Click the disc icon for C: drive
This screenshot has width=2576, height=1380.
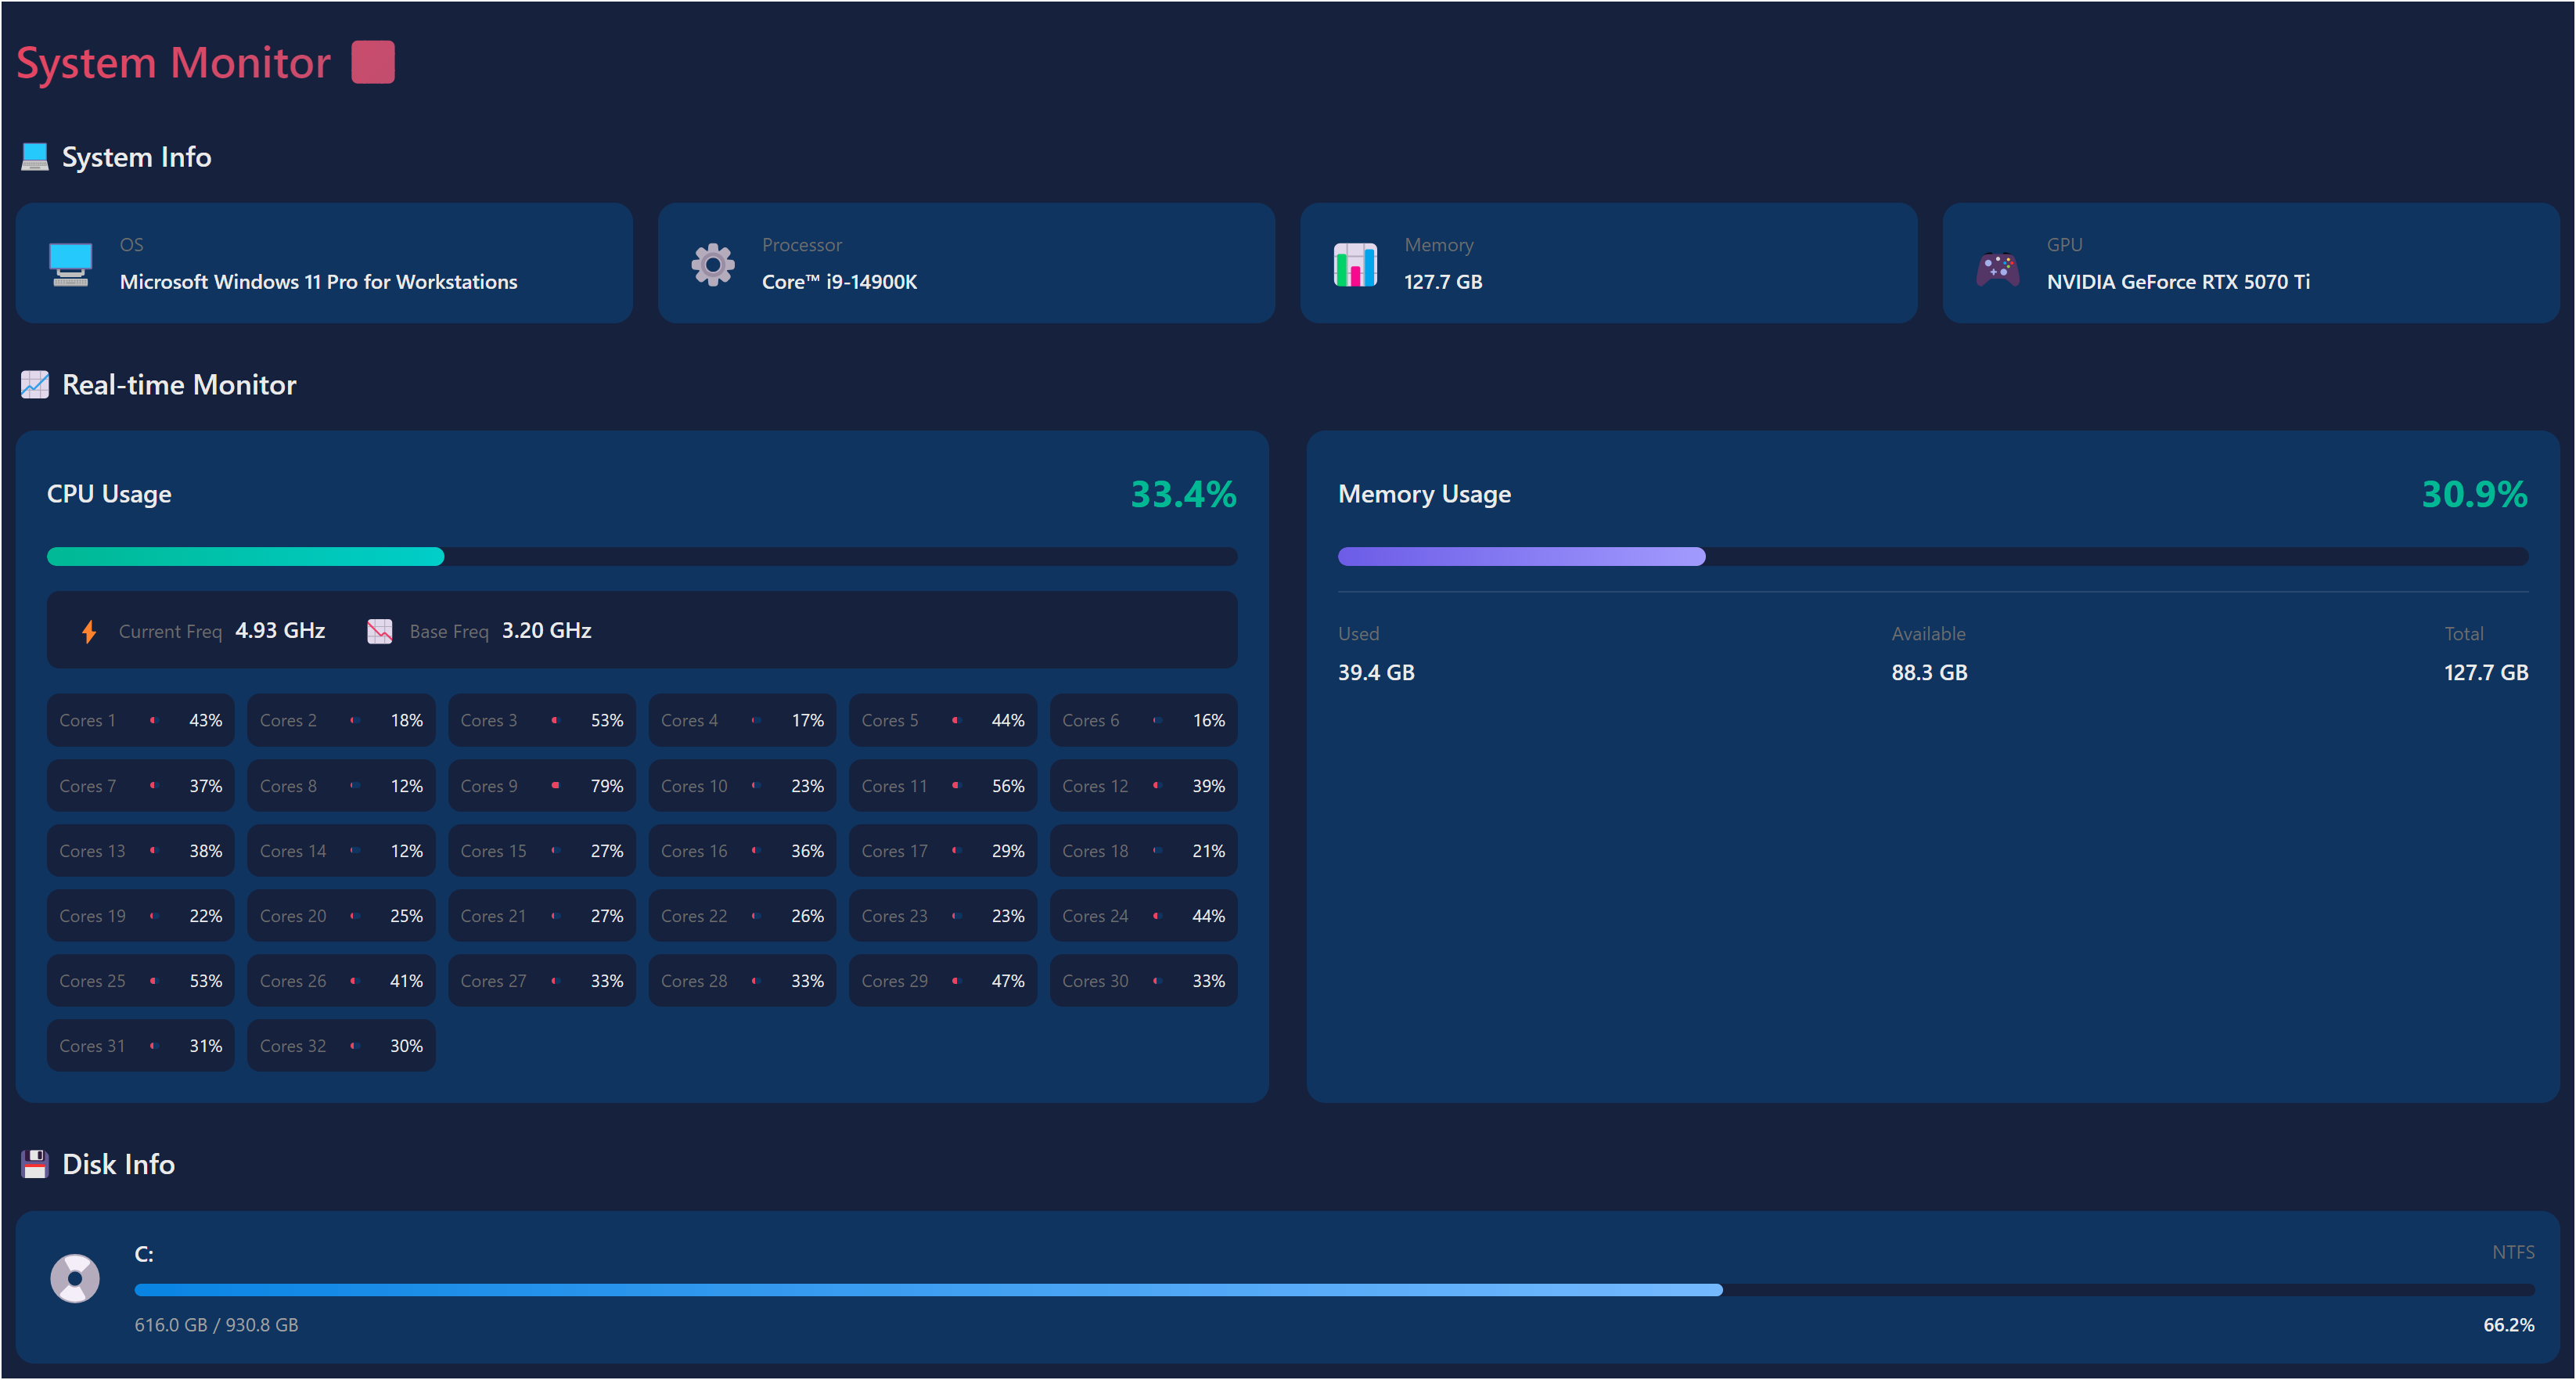[x=75, y=1278]
